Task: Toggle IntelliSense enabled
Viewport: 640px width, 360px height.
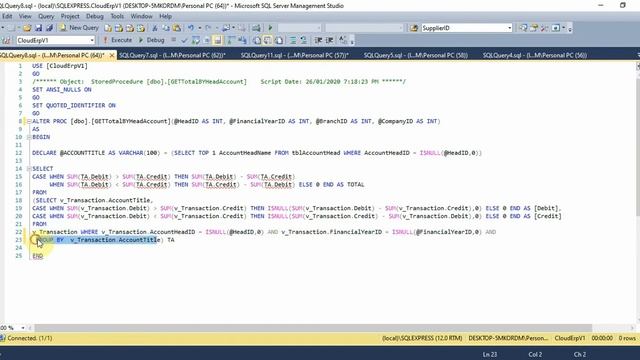Action: pyautogui.click(x=218, y=40)
